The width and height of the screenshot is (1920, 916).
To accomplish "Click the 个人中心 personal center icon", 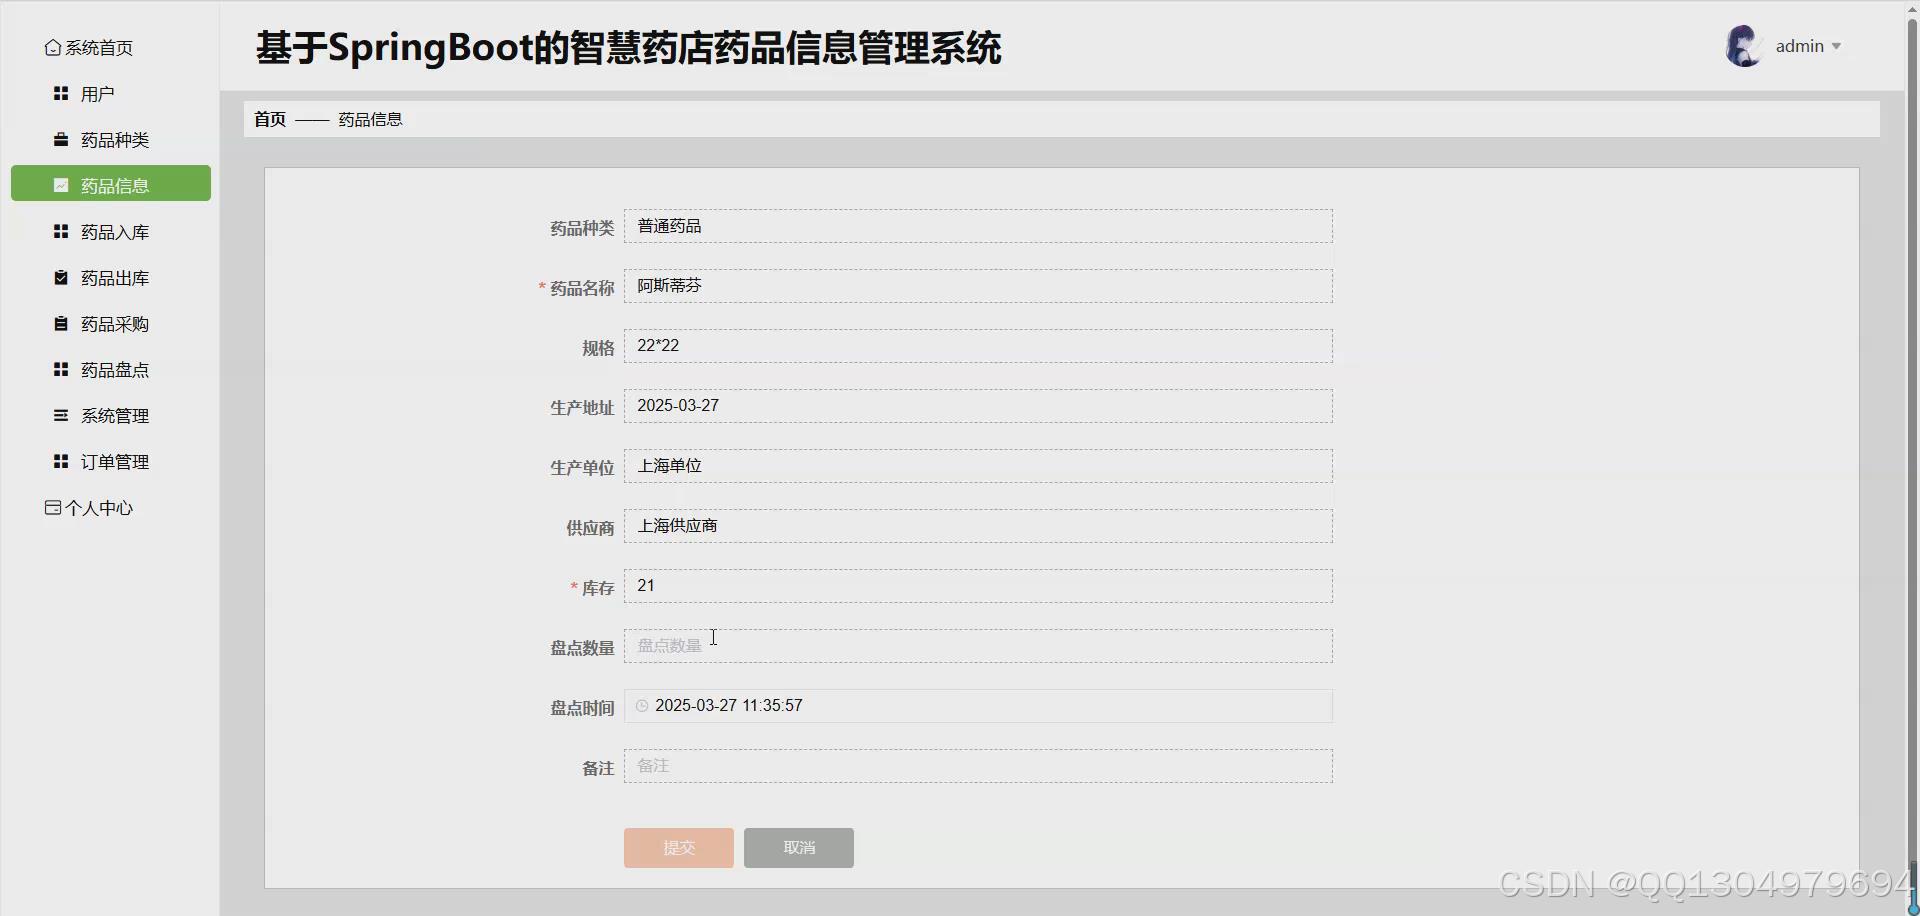I will (x=51, y=507).
